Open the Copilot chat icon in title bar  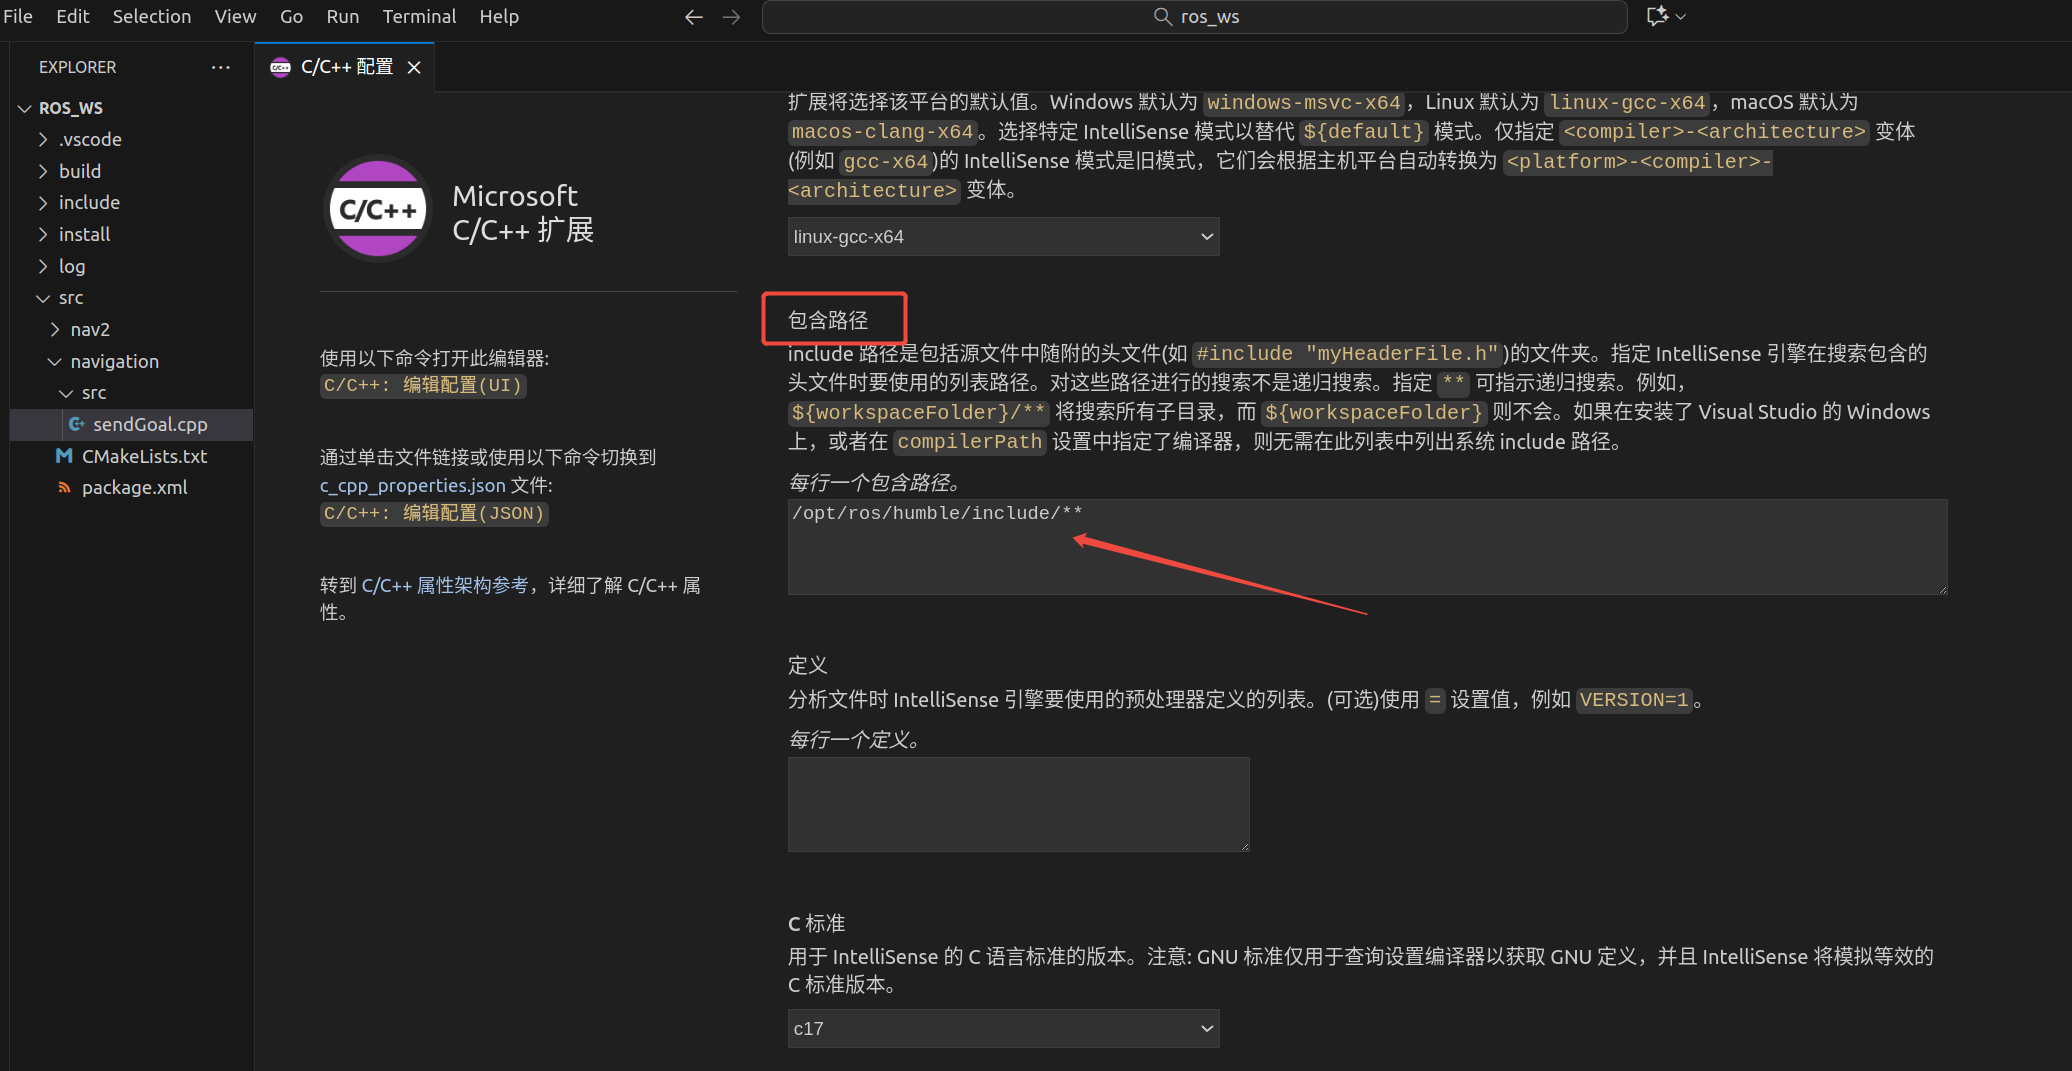coord(1660,16)
